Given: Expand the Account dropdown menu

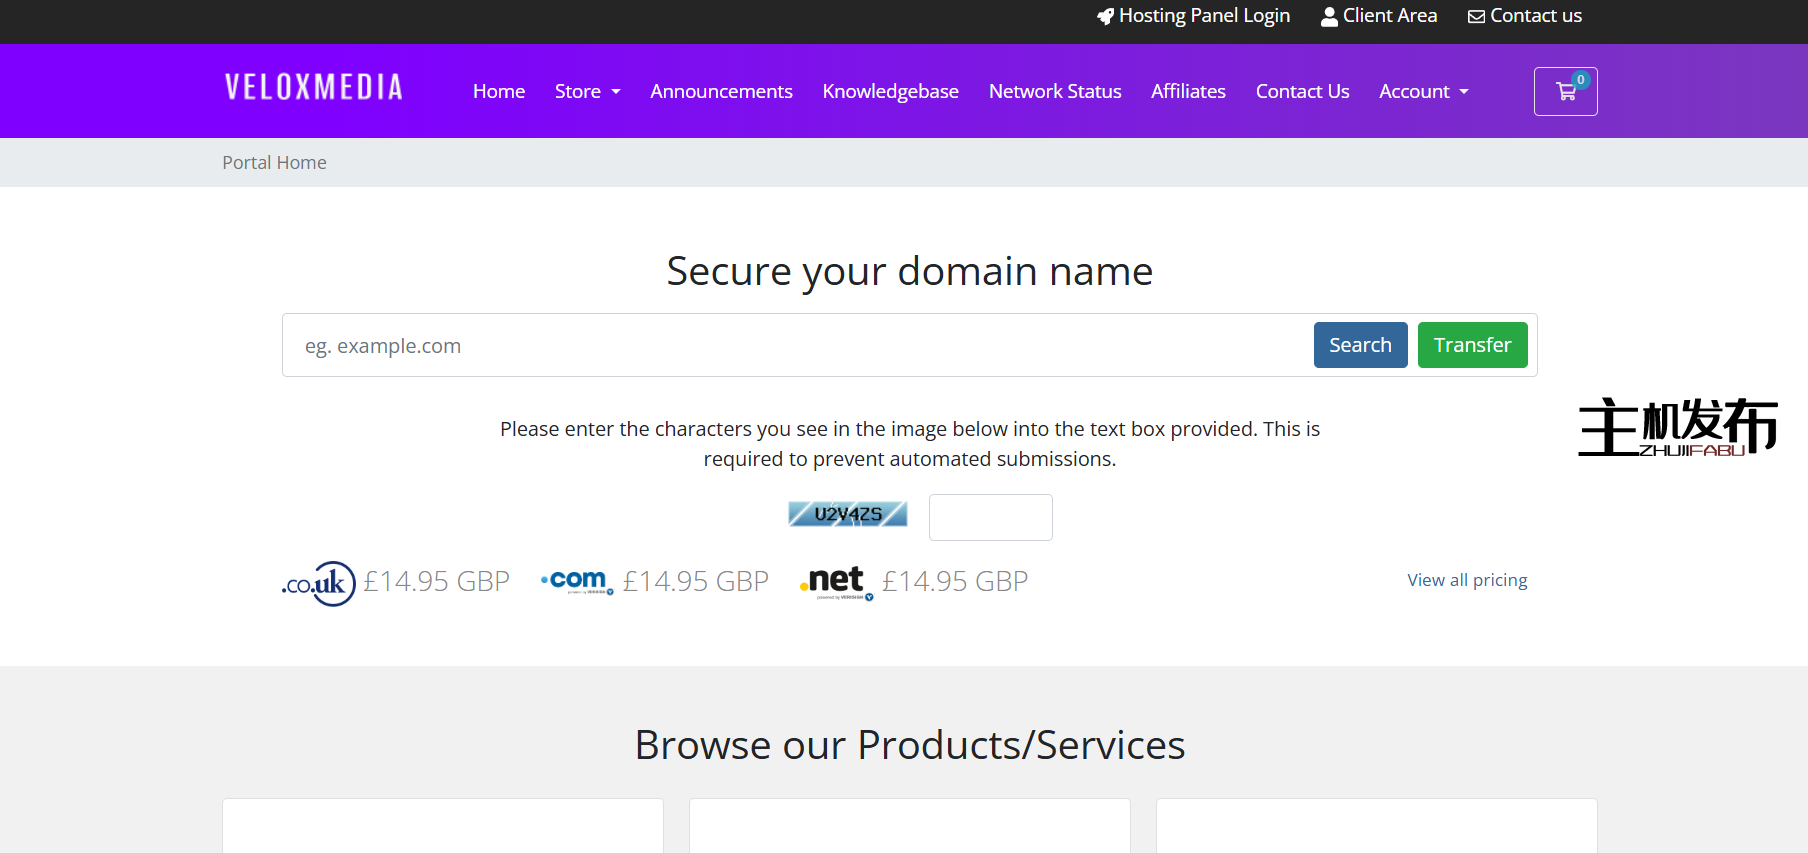Looking at the screenshot, I should pos(1423,92).
